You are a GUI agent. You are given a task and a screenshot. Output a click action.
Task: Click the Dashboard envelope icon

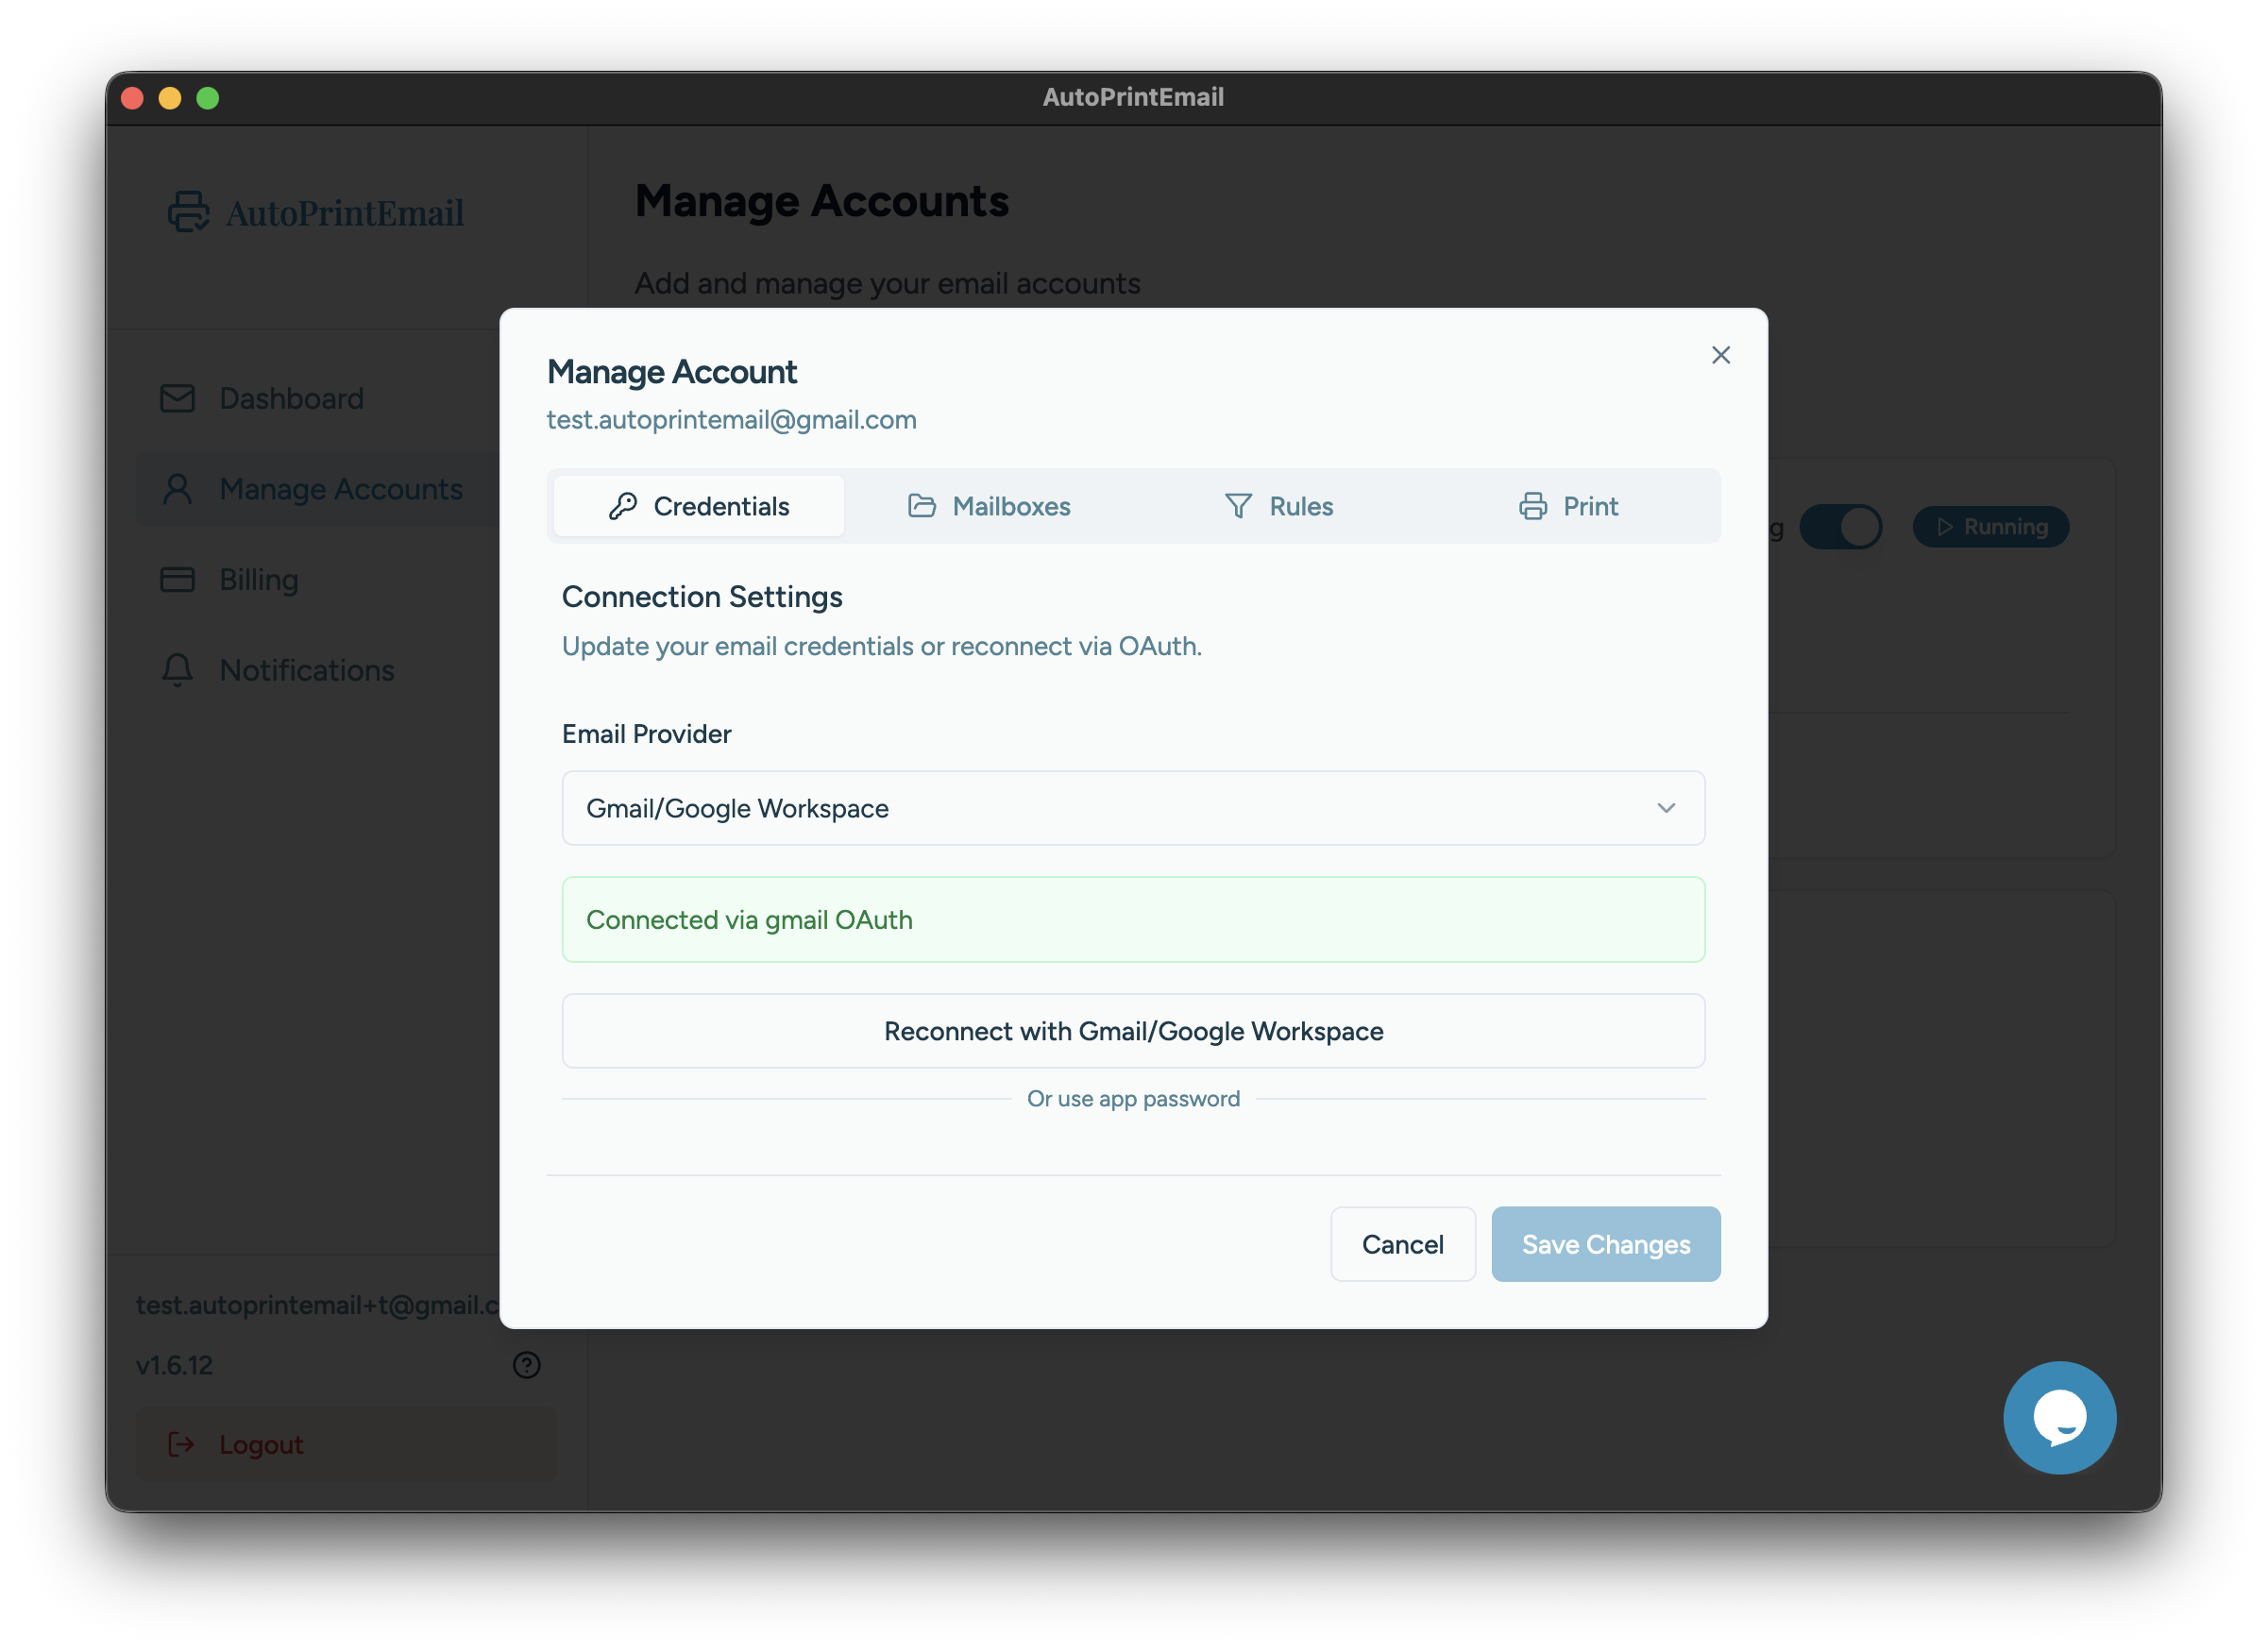178,399
